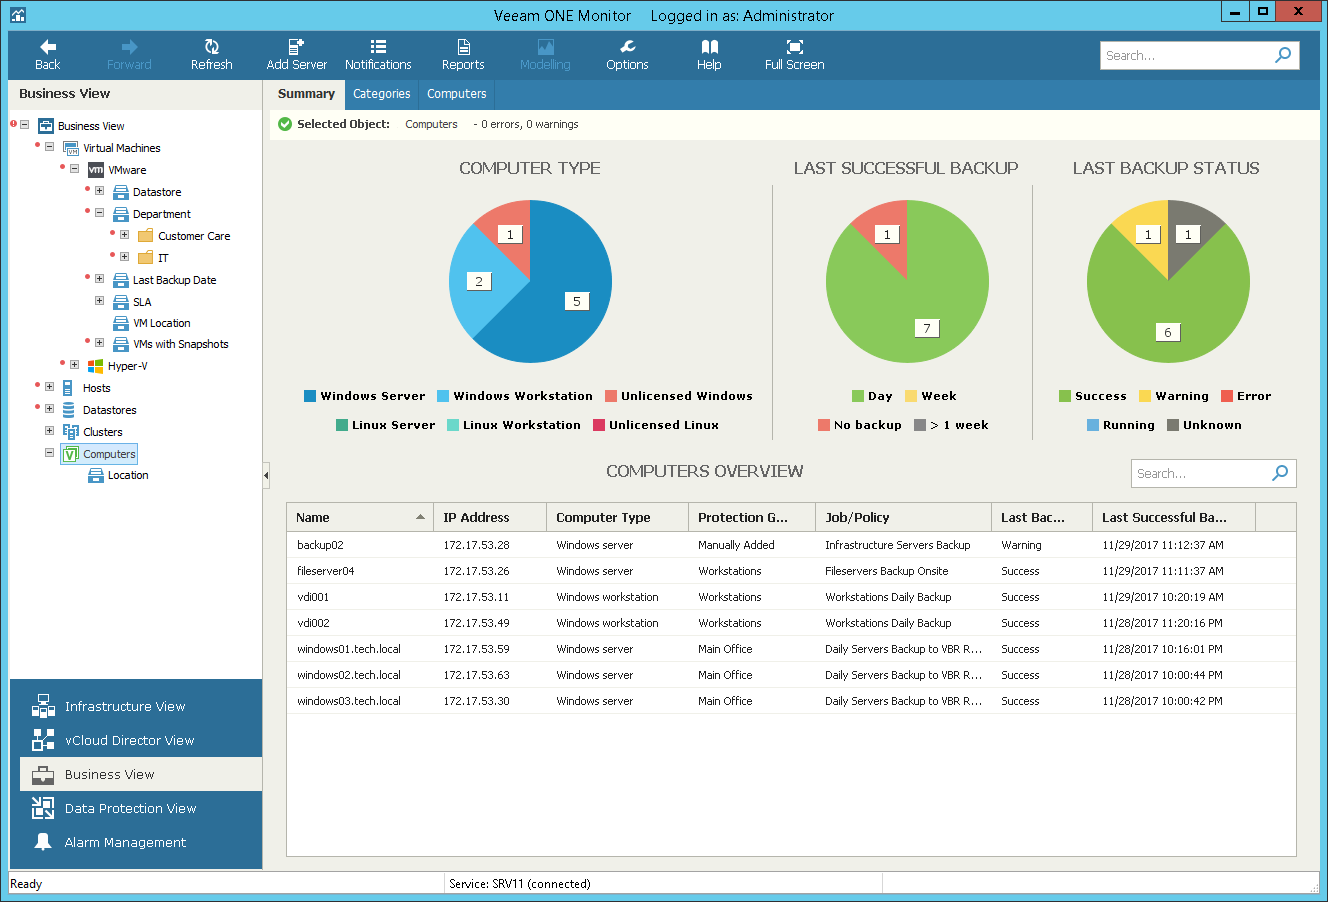The height and width of the screenshot is (902, 1328).
Task: Click the Windows Server legend swatch
Action: pyautogui.click(x=310, y=396)
